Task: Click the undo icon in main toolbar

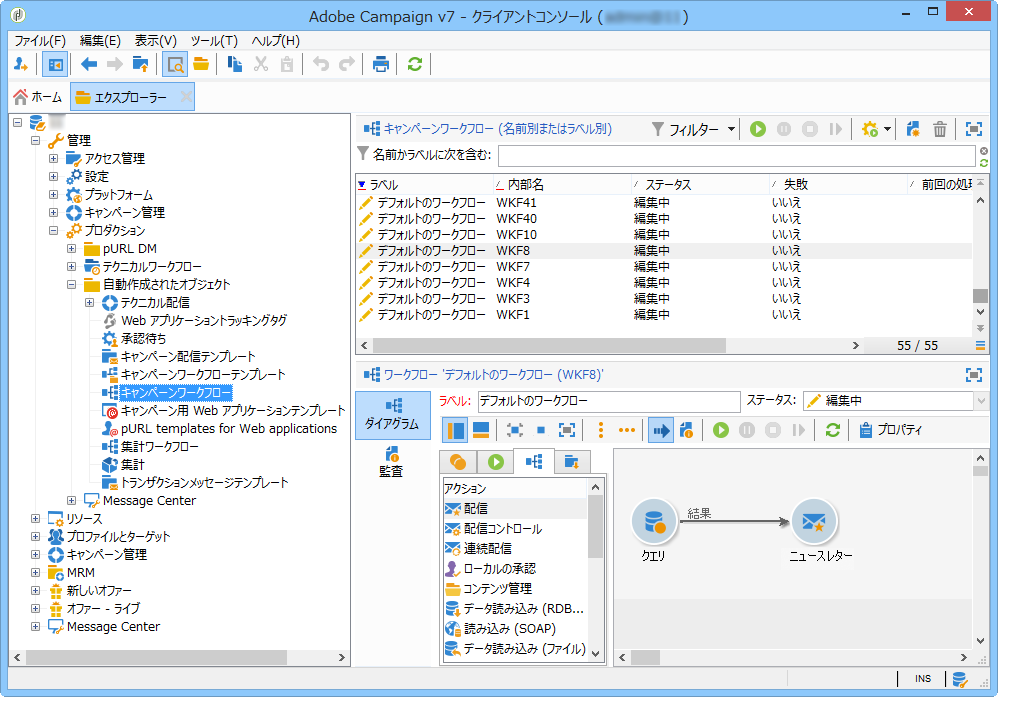Action: pyautogui.click(x=321, y=64)
